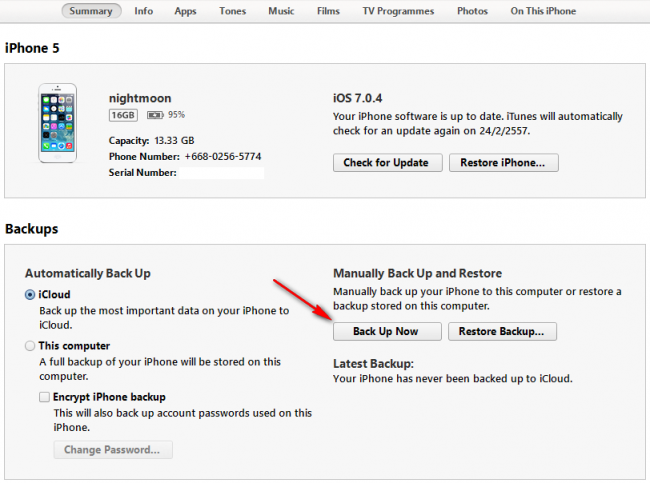Go to the Photos tab
This screenshot has width=650, height=483.
coord(472,11)
